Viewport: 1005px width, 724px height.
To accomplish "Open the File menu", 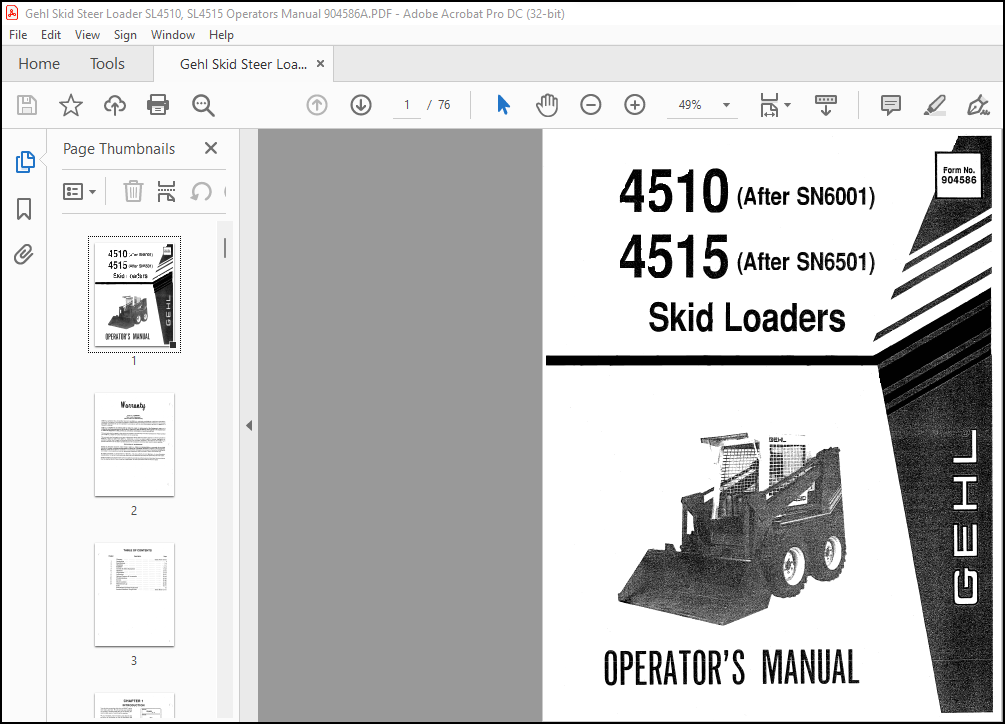I will click(x=18, y=35).
